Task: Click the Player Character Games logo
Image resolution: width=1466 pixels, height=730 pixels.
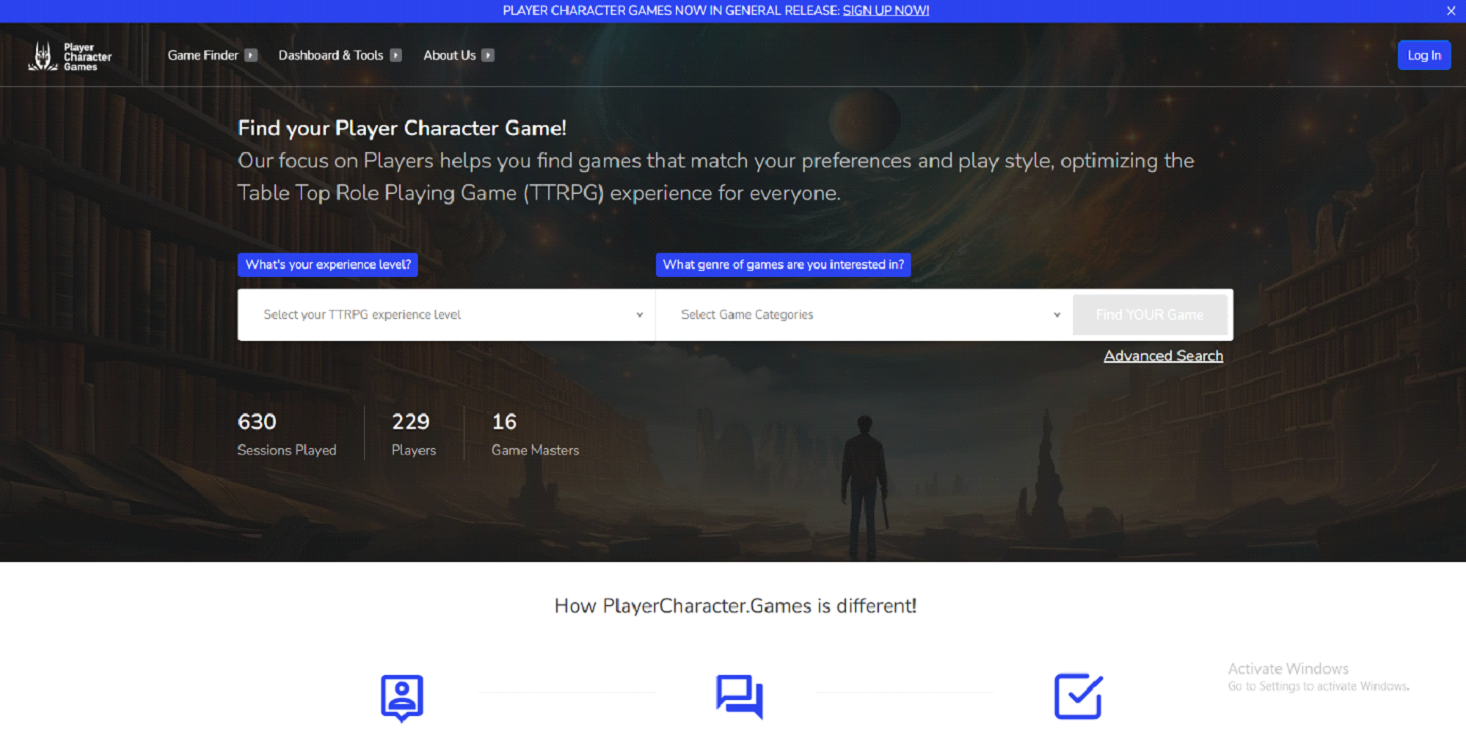Action: click(x=70, y=56)
